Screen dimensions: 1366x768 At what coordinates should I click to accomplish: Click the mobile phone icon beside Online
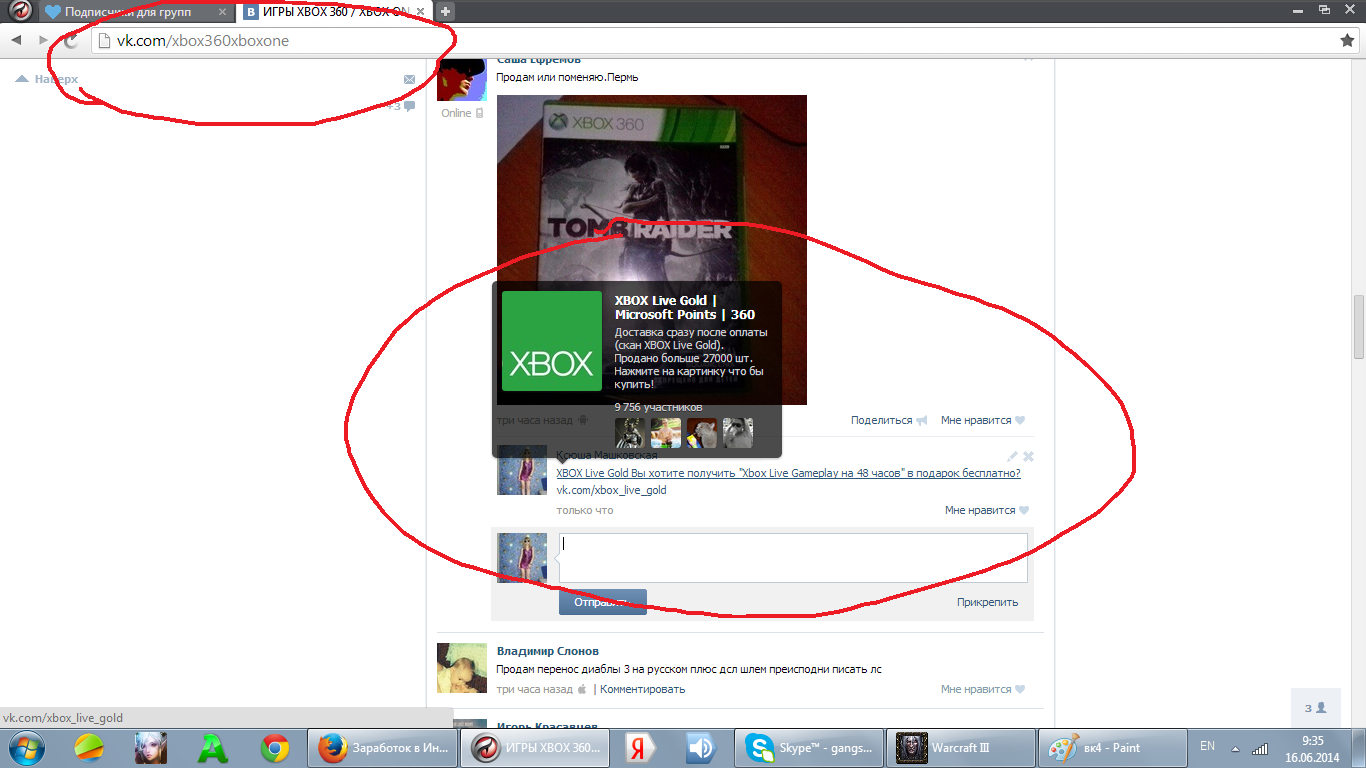point(480,113)
